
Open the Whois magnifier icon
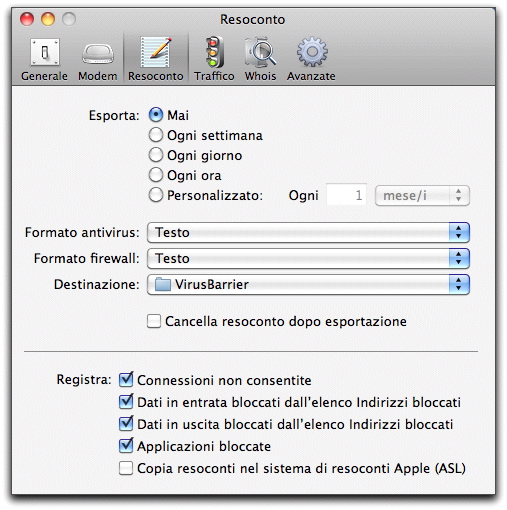[x=260, y=52]
